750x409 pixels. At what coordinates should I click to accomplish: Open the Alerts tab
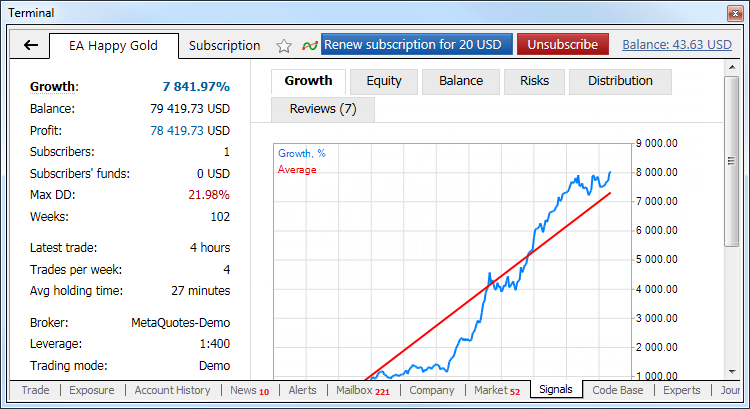tap(302, 390)
